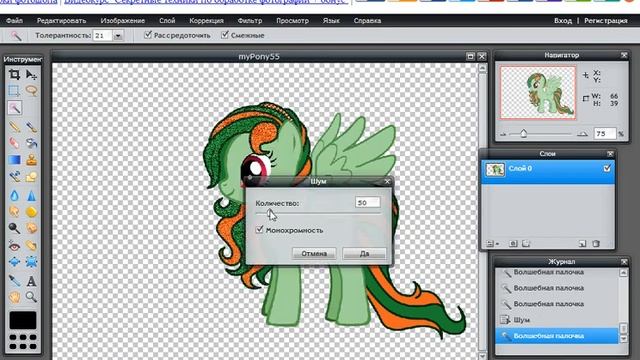Screen dimensions: 640x360
Task: Select the Paint Bucket tool
Action: 31,143
